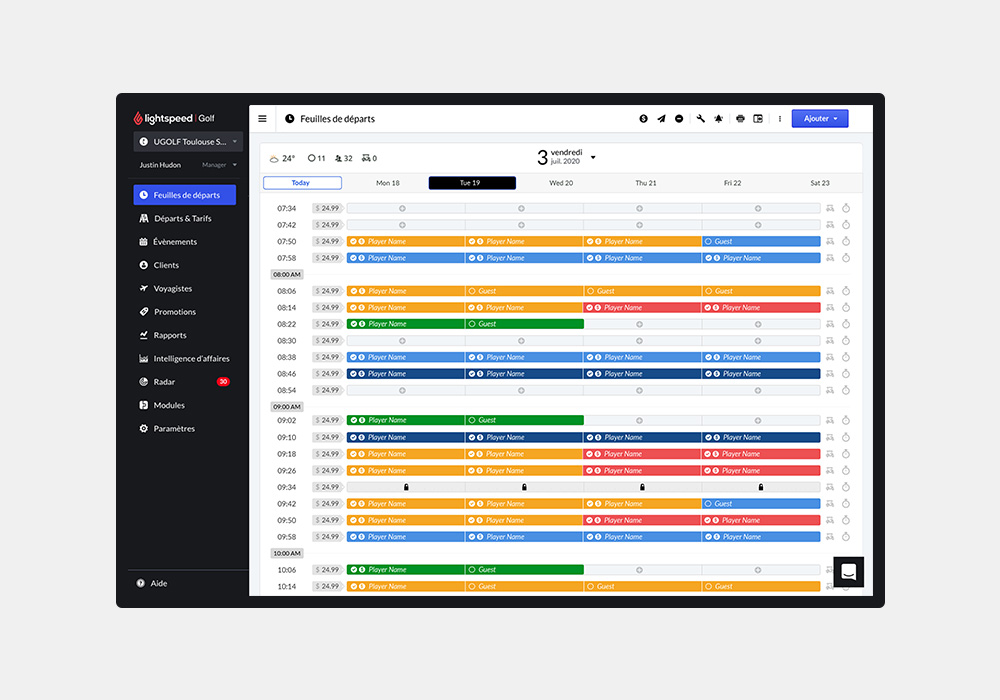Viewport: 1000px width, 700px height.
Task: Select the Wed 20 day tab
Action: pyautogui.click(x=561, y=183)
